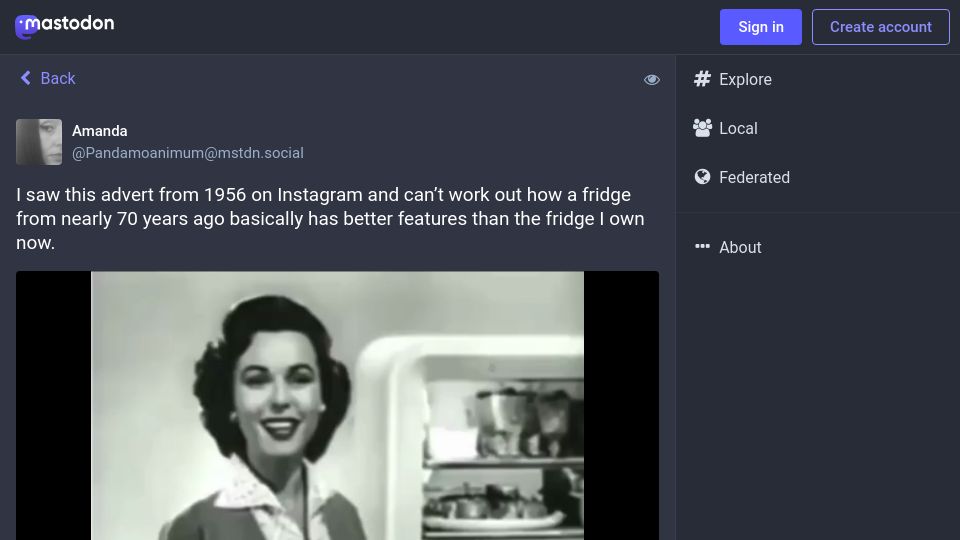Click the hashtag Explore icon
The height and width of the screenshot is (540, 960).
[702, 78]
